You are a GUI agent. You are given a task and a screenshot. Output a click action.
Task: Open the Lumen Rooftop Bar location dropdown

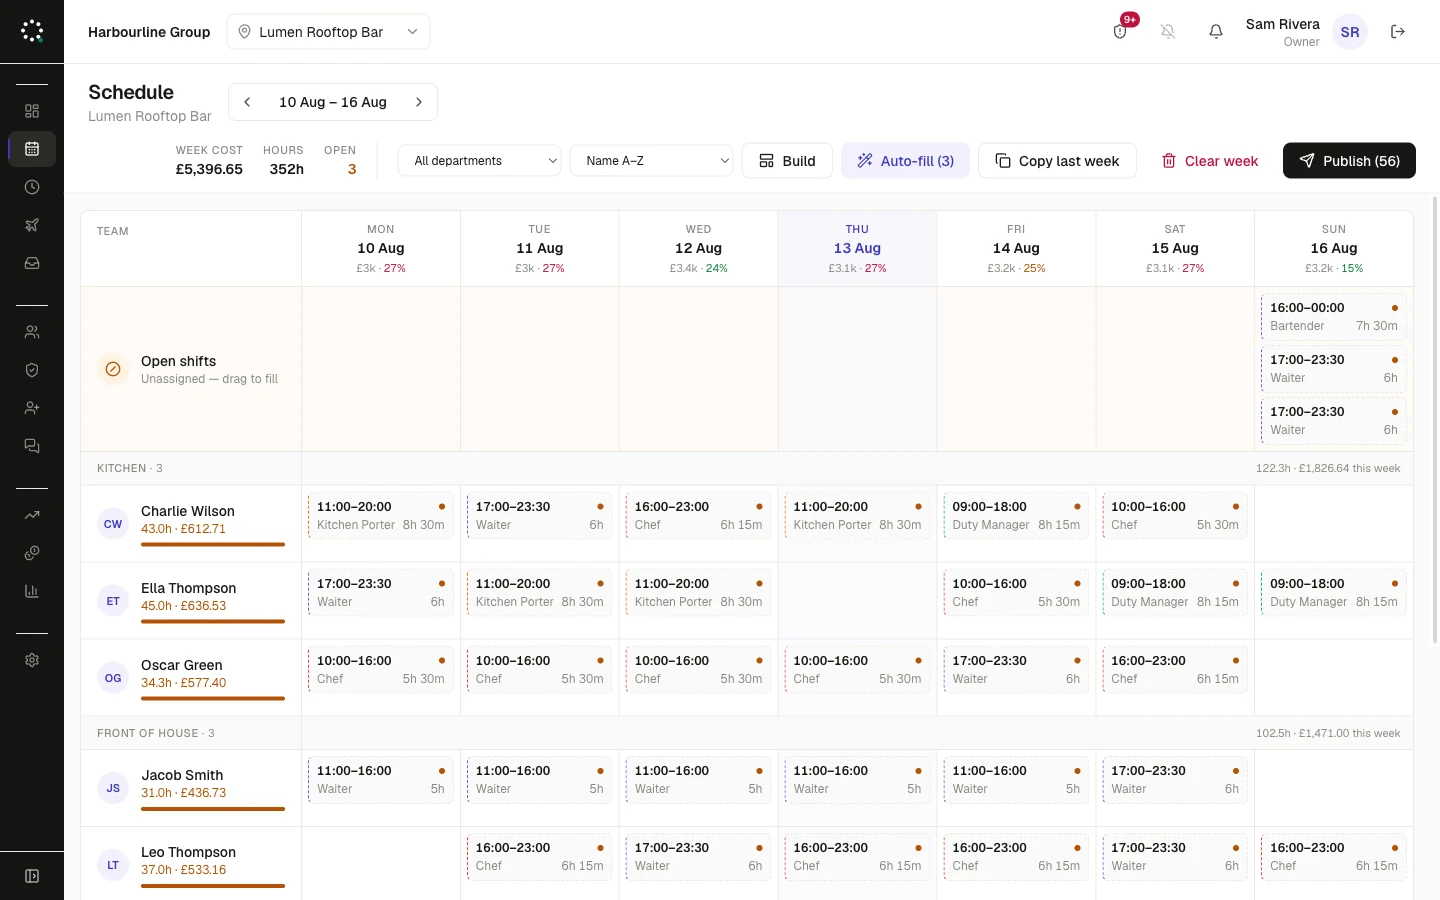click(328, 32)
